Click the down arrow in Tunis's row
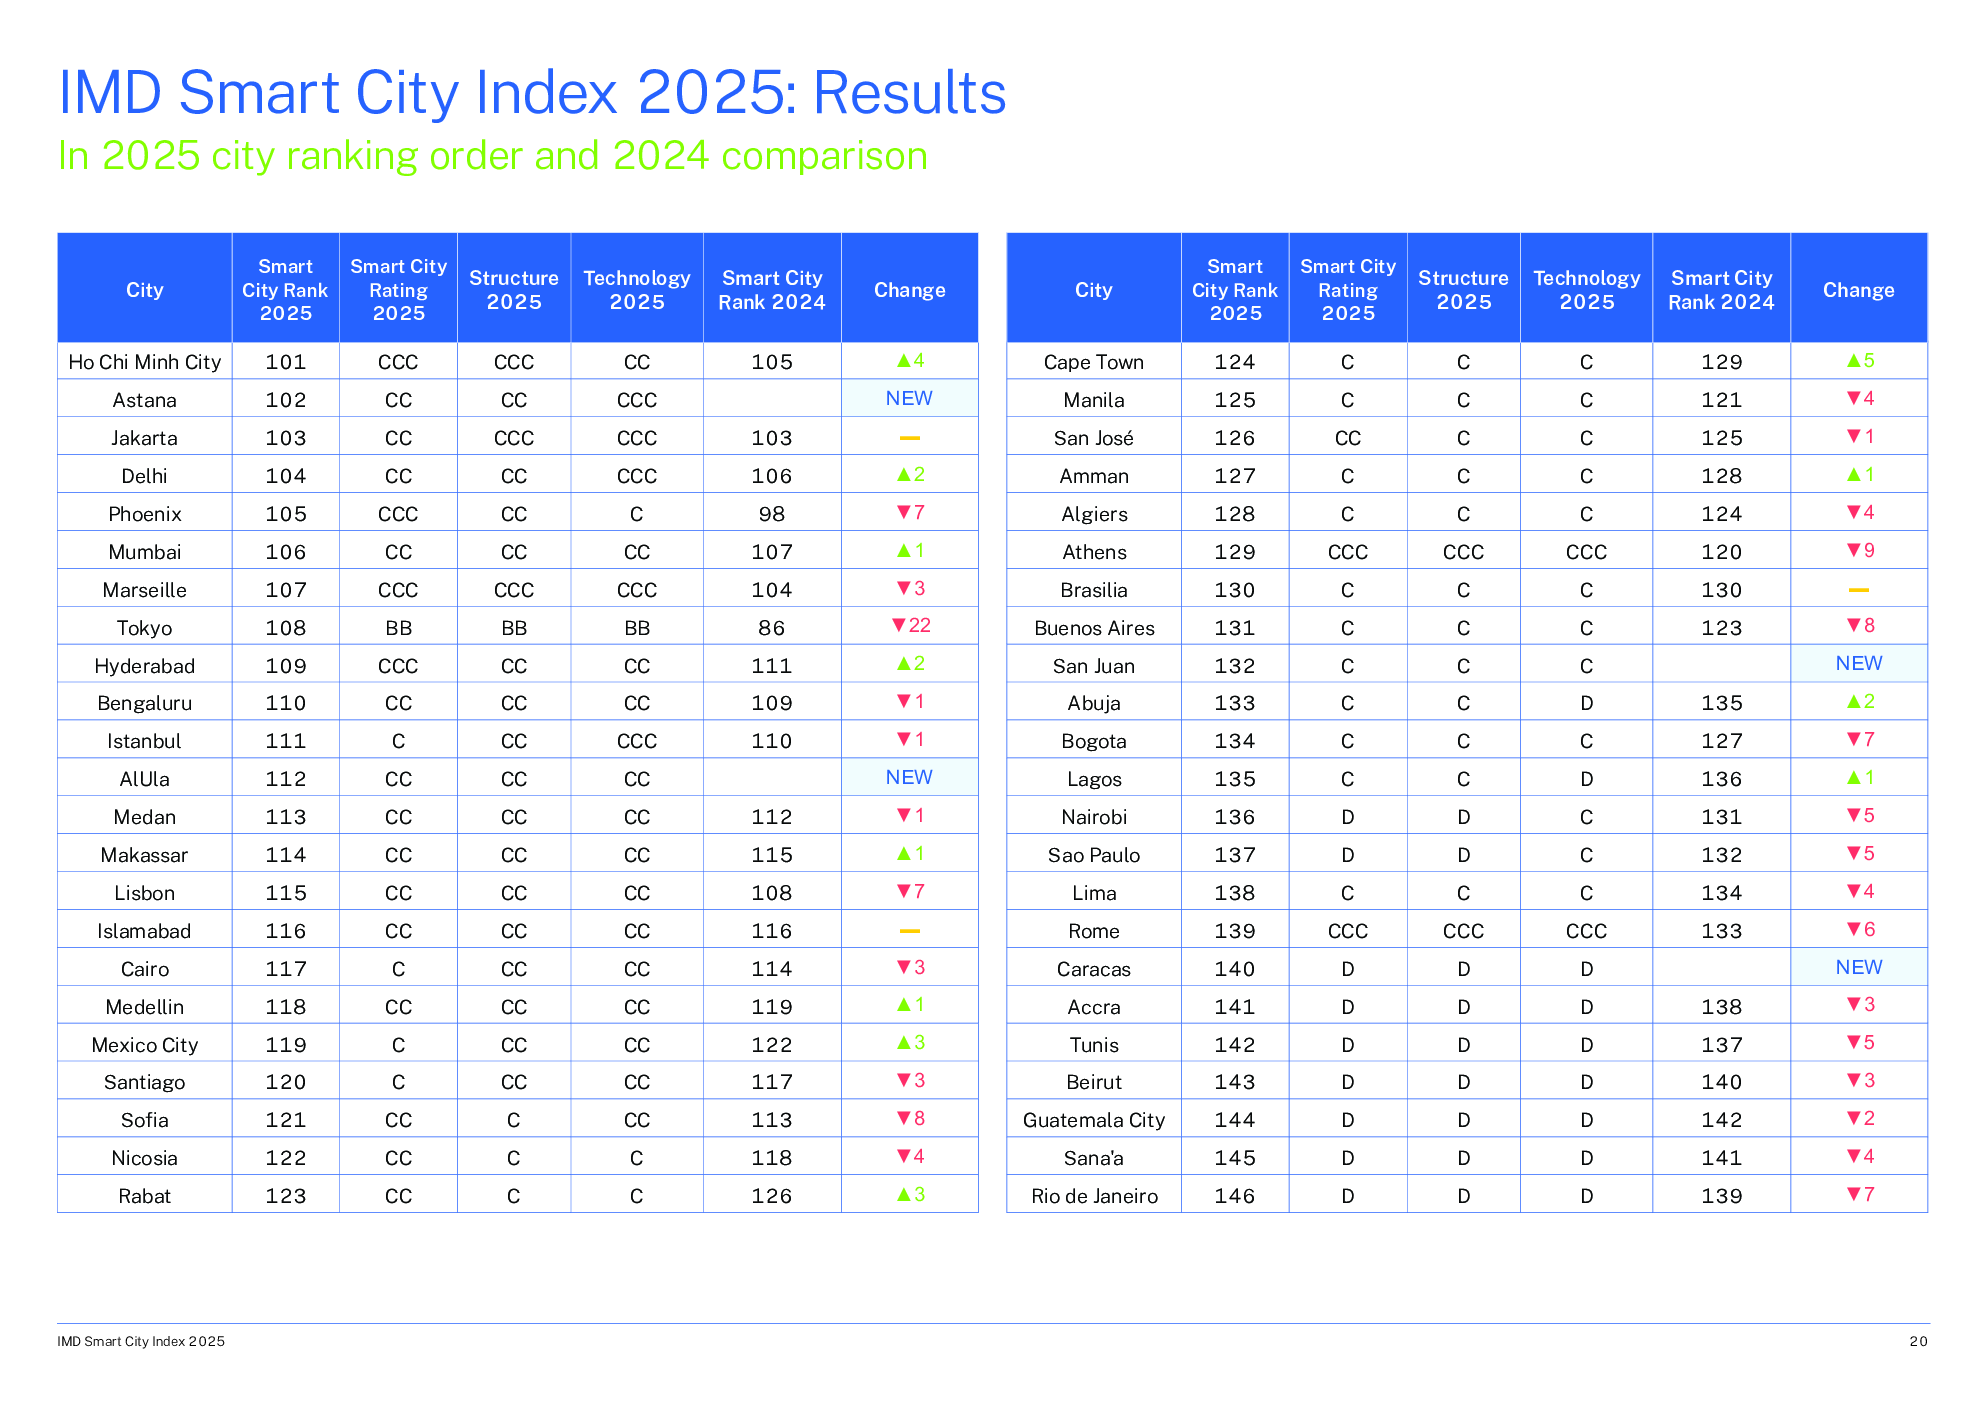Viewport: 1985px width, 1403px height. point(1853,1042)
